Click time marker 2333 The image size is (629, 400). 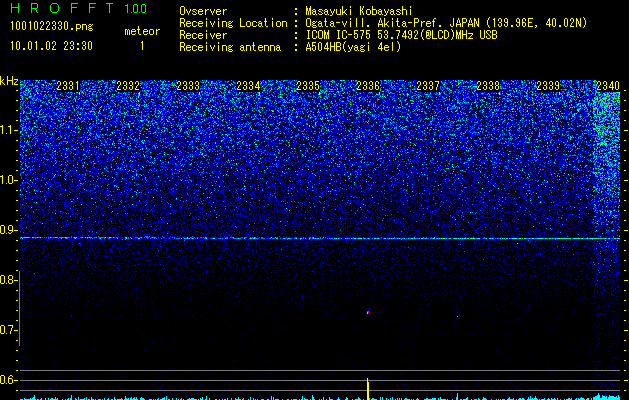coord(188,86)
